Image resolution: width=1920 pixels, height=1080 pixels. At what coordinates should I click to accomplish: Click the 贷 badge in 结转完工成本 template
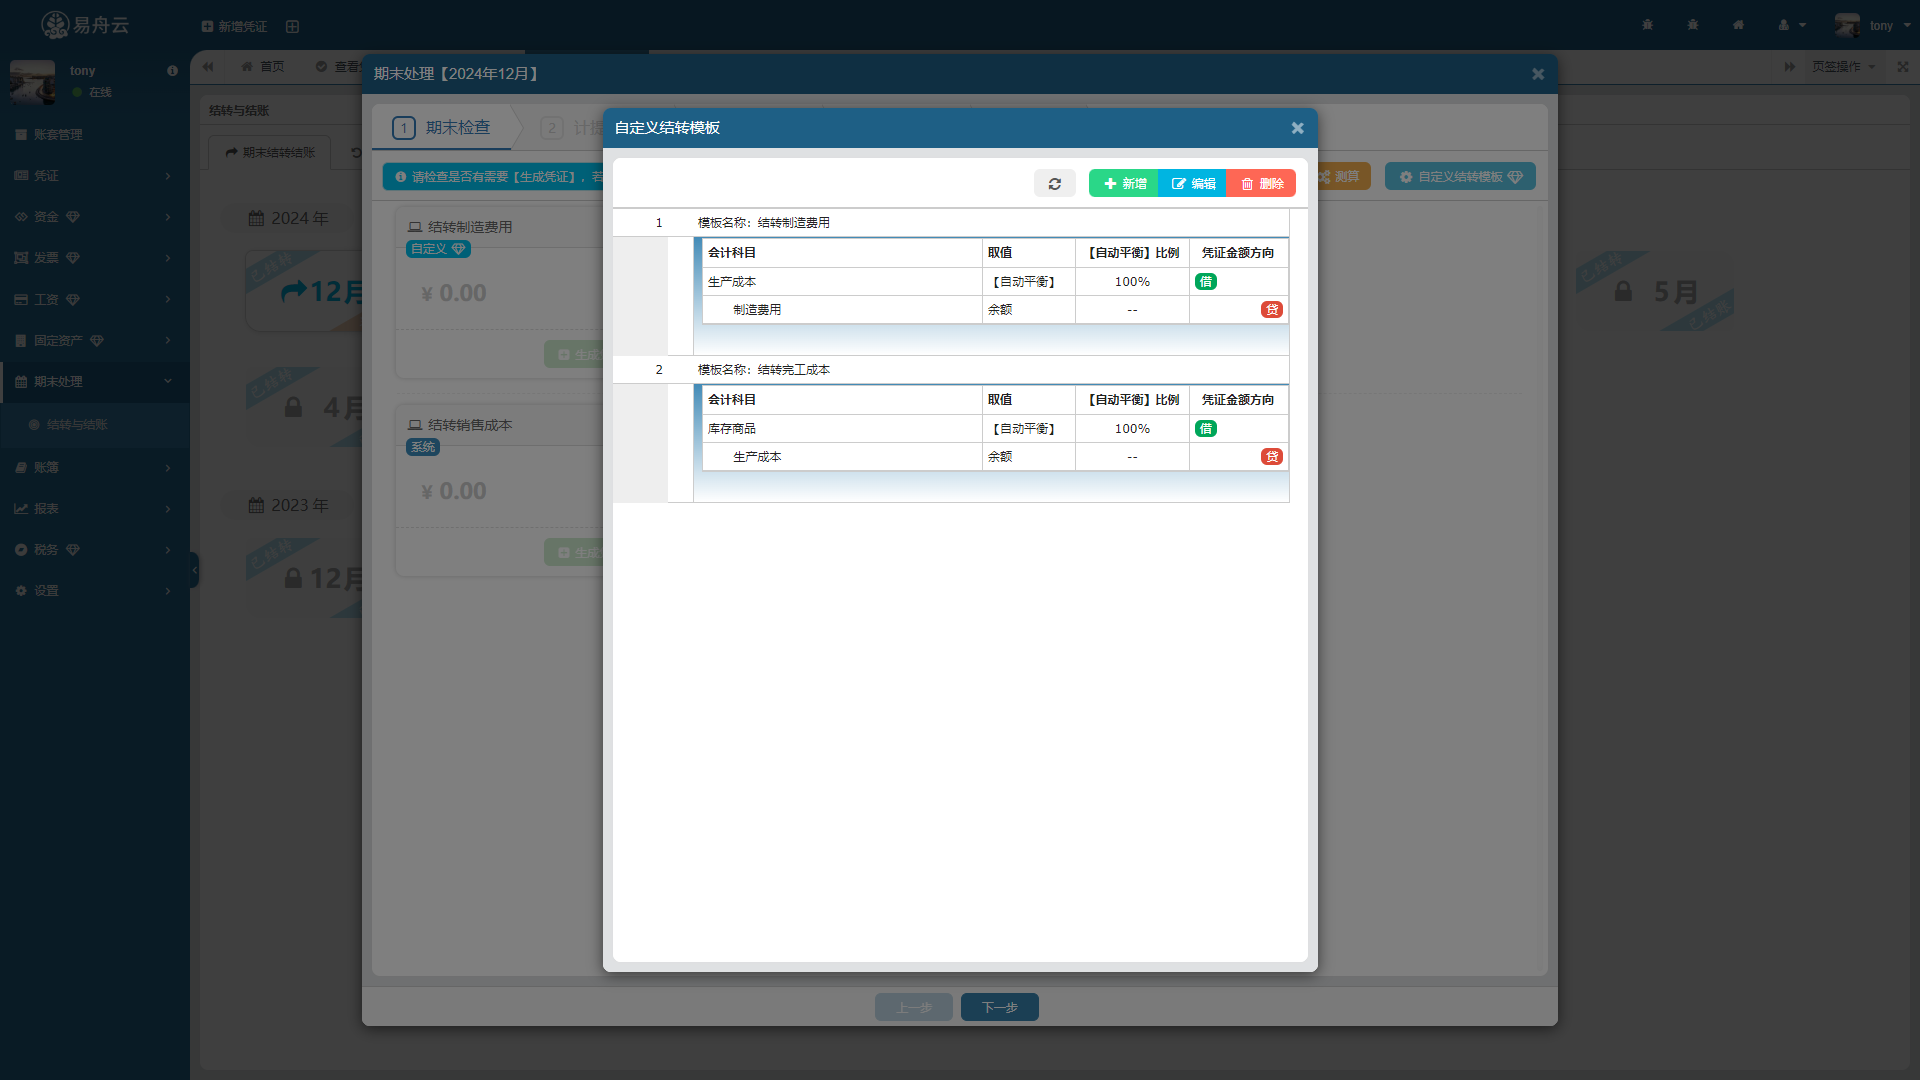(x=1271, y=457)
